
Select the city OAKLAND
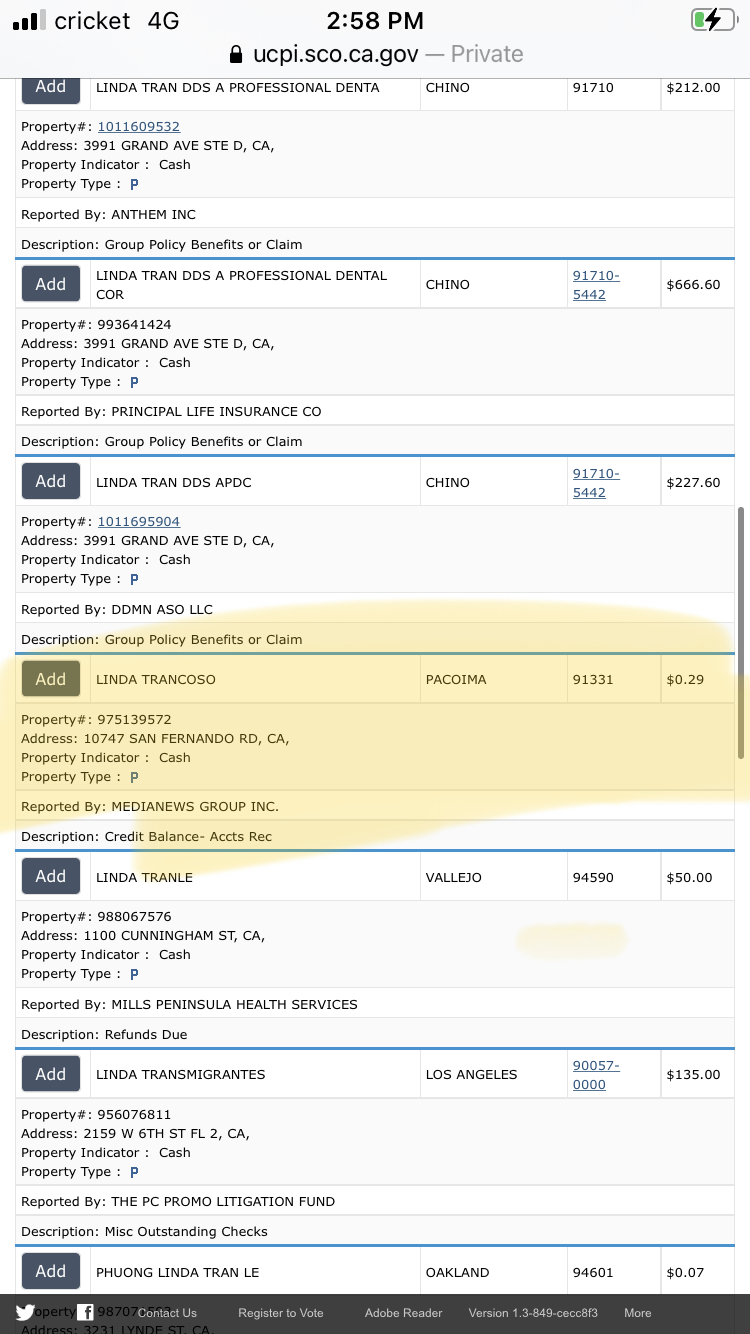coord(458,1272)
